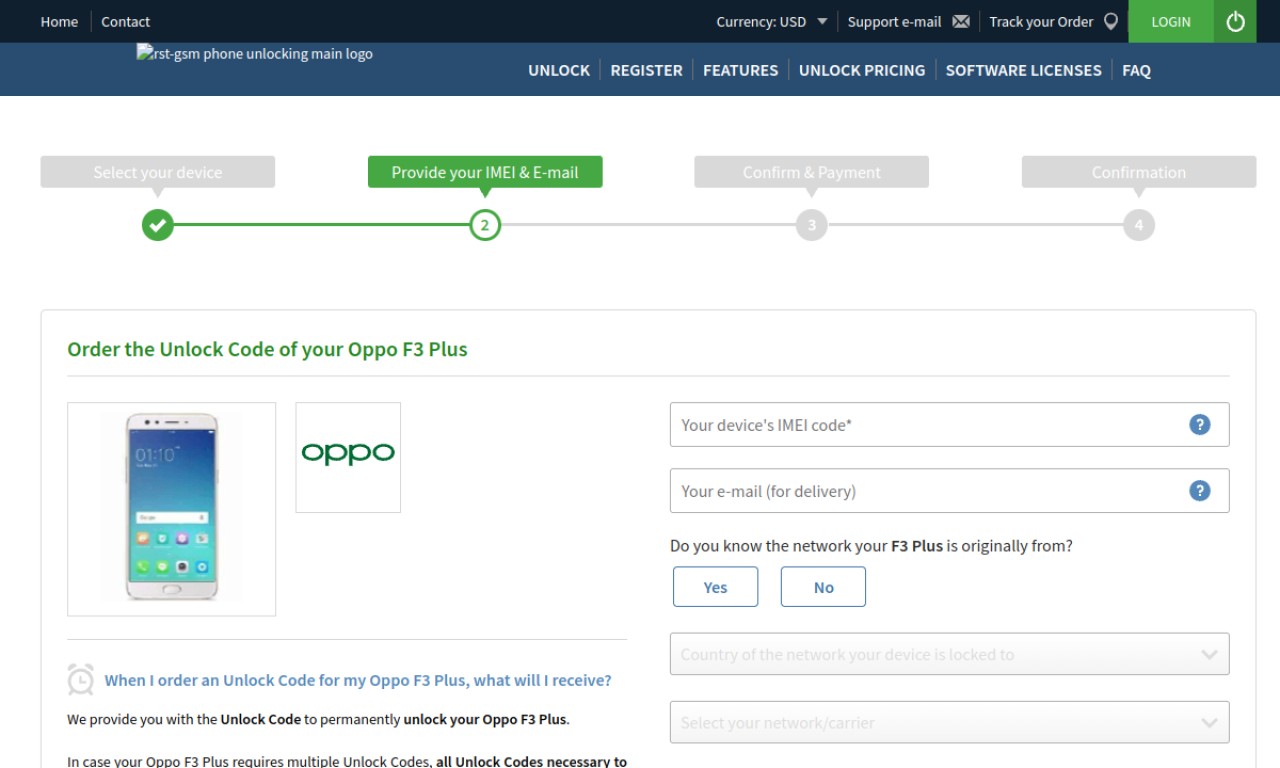Click the Support e-mail link text
The height and width of the screenshot is (768, 1280).
pyautogui.click(x=894, y=21)
